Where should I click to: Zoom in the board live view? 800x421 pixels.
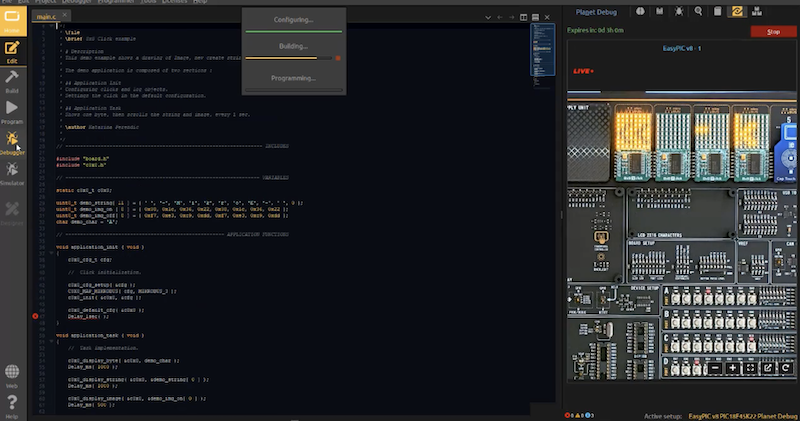[x=733, y=367]
